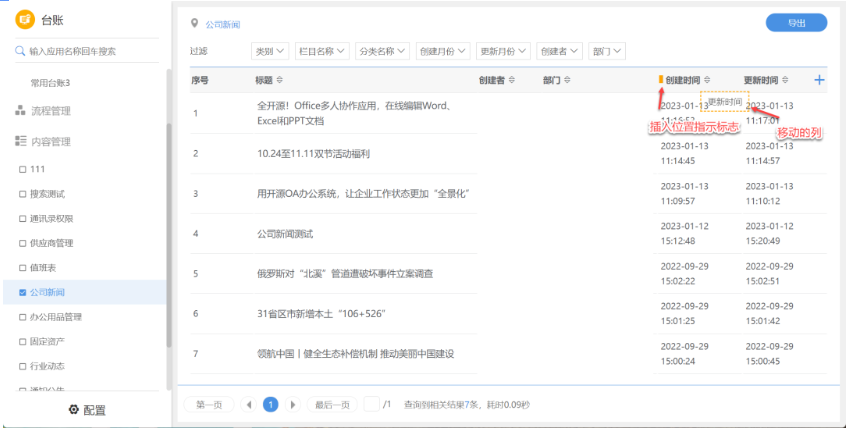Open the 类别 filter dropdown
This screenshot has width=852, height=434.
270,51
